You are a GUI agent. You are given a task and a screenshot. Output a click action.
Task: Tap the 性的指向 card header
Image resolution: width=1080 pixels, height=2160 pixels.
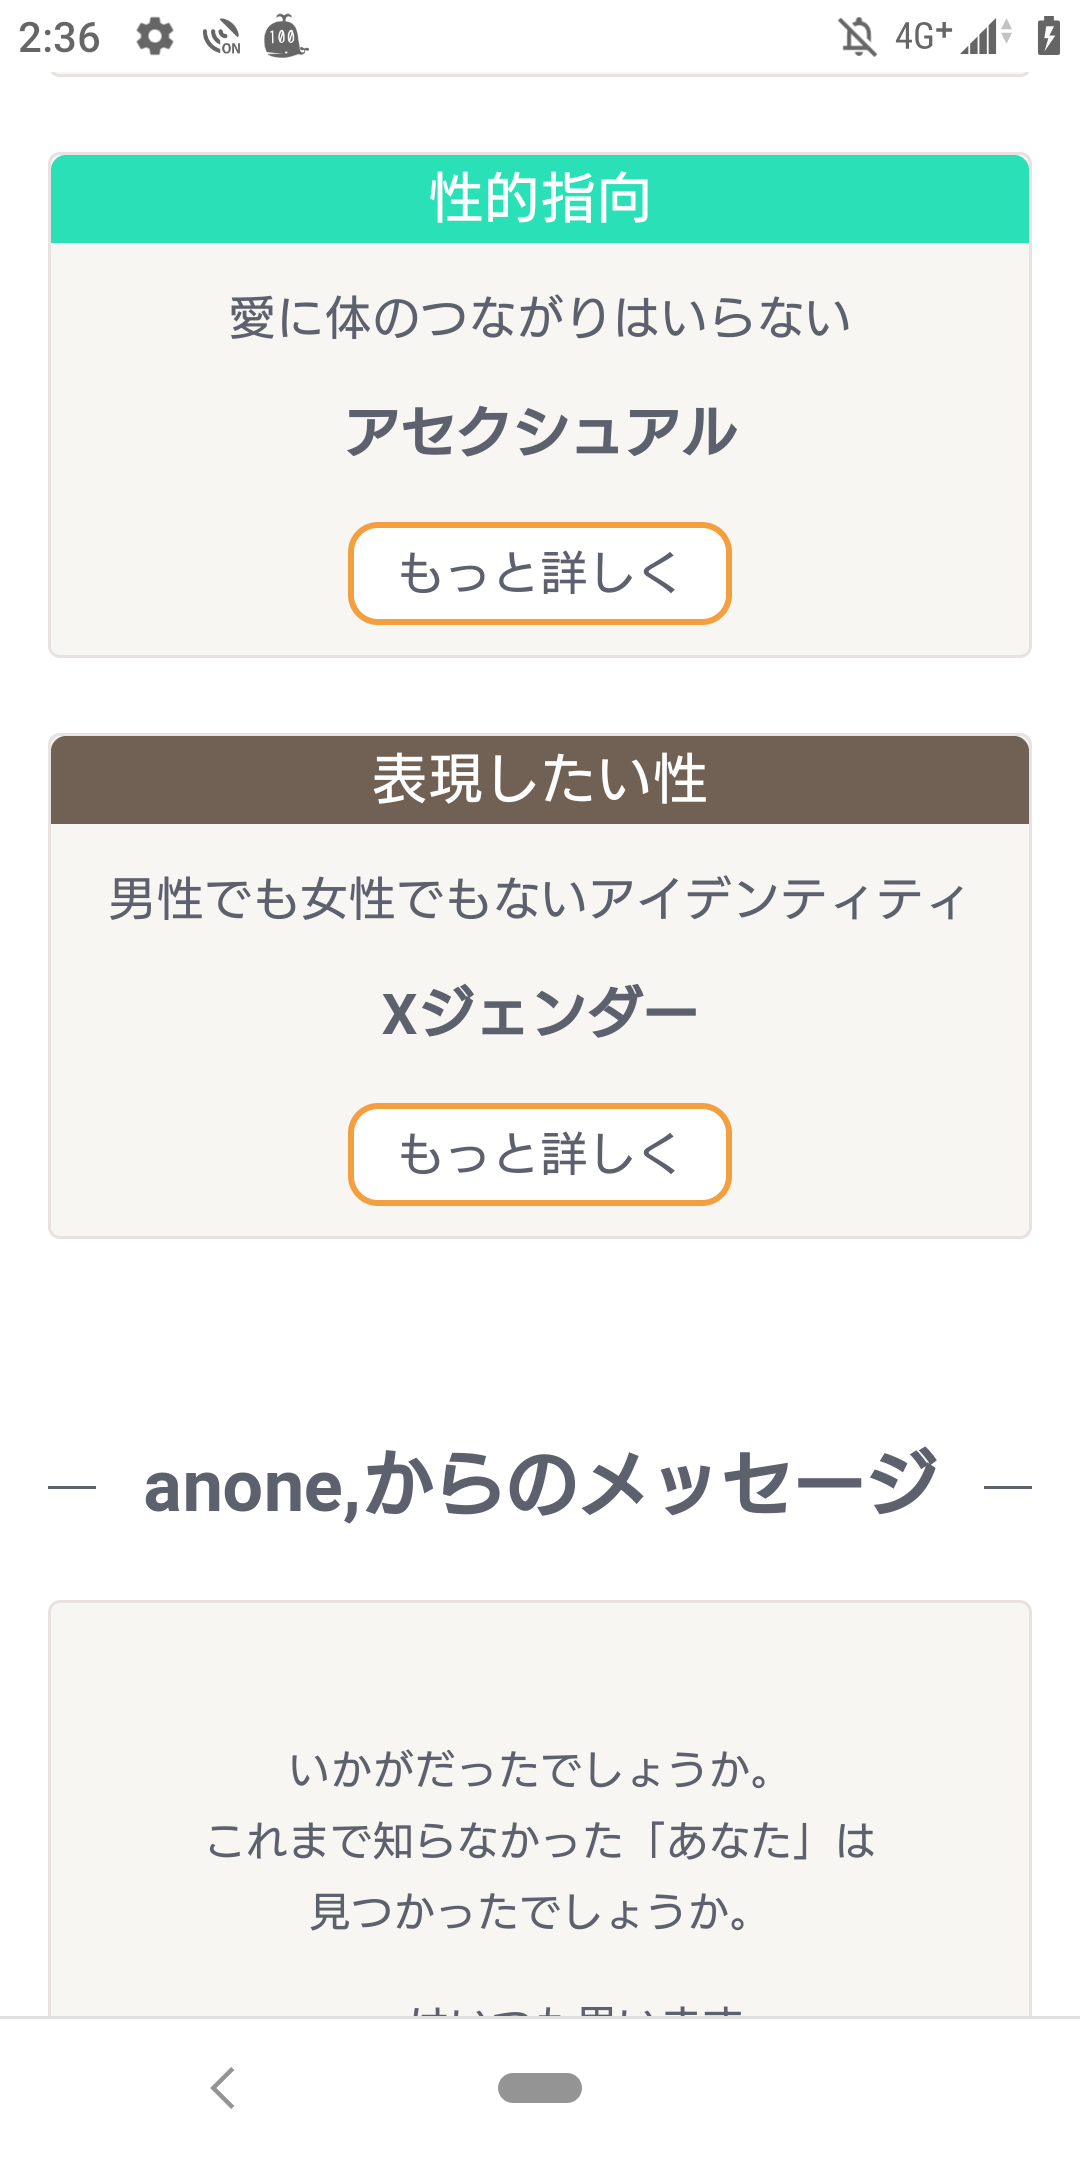tap(540, 198)
